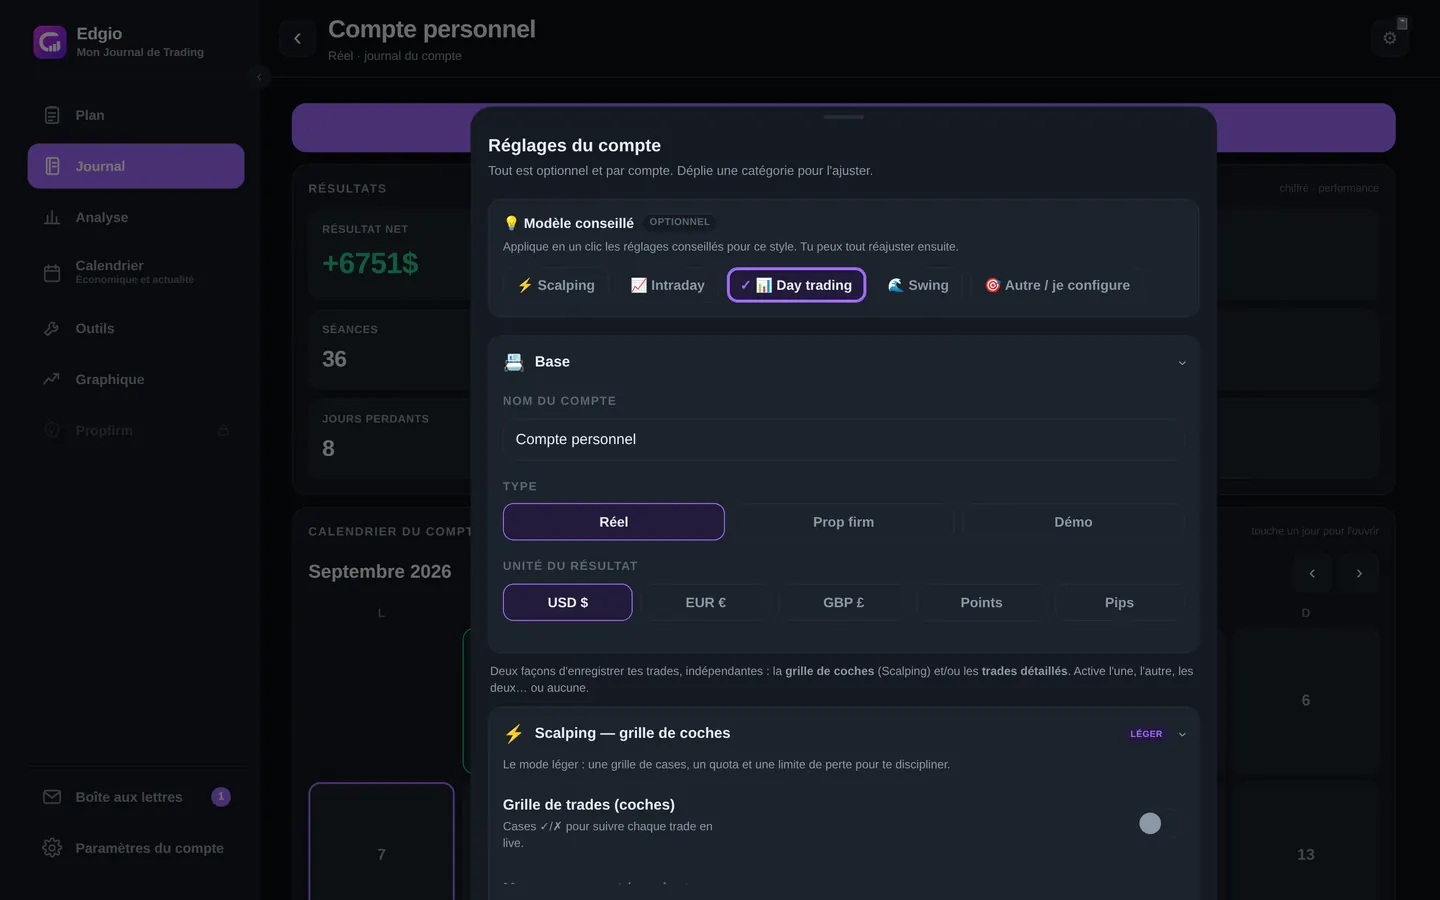
Task: Select the Day trading preset
Action: [x=797, y=285]
